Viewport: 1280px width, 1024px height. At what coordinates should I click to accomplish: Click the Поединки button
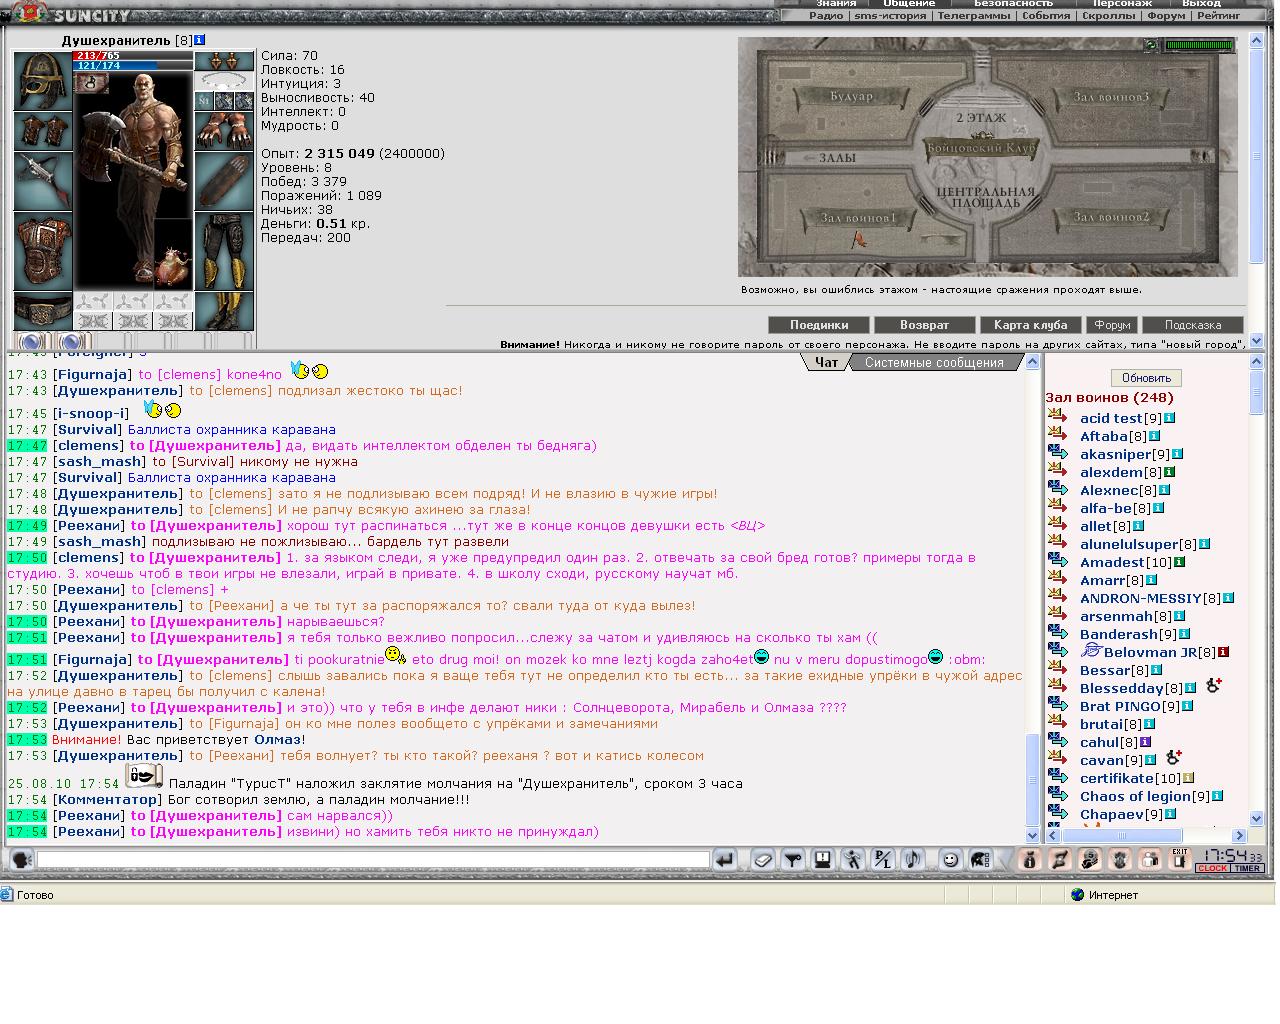(819, 325)
